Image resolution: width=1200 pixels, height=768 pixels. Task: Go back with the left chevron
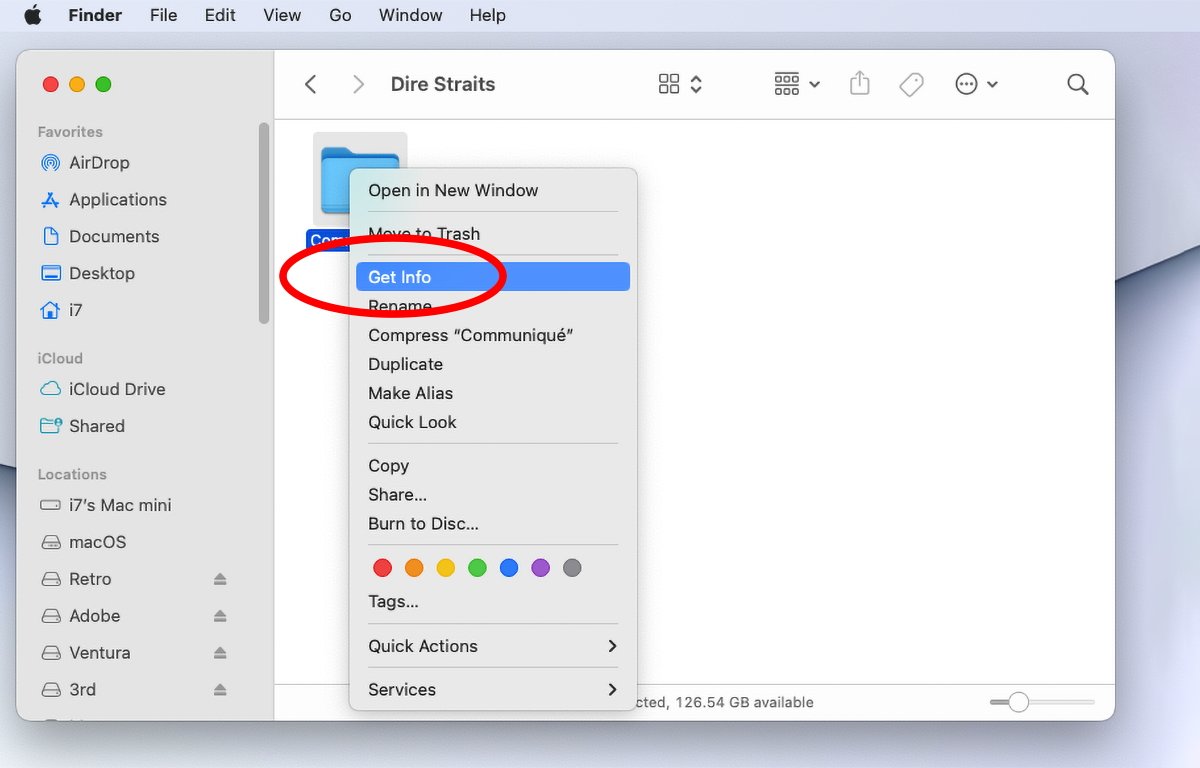[311, 84]
